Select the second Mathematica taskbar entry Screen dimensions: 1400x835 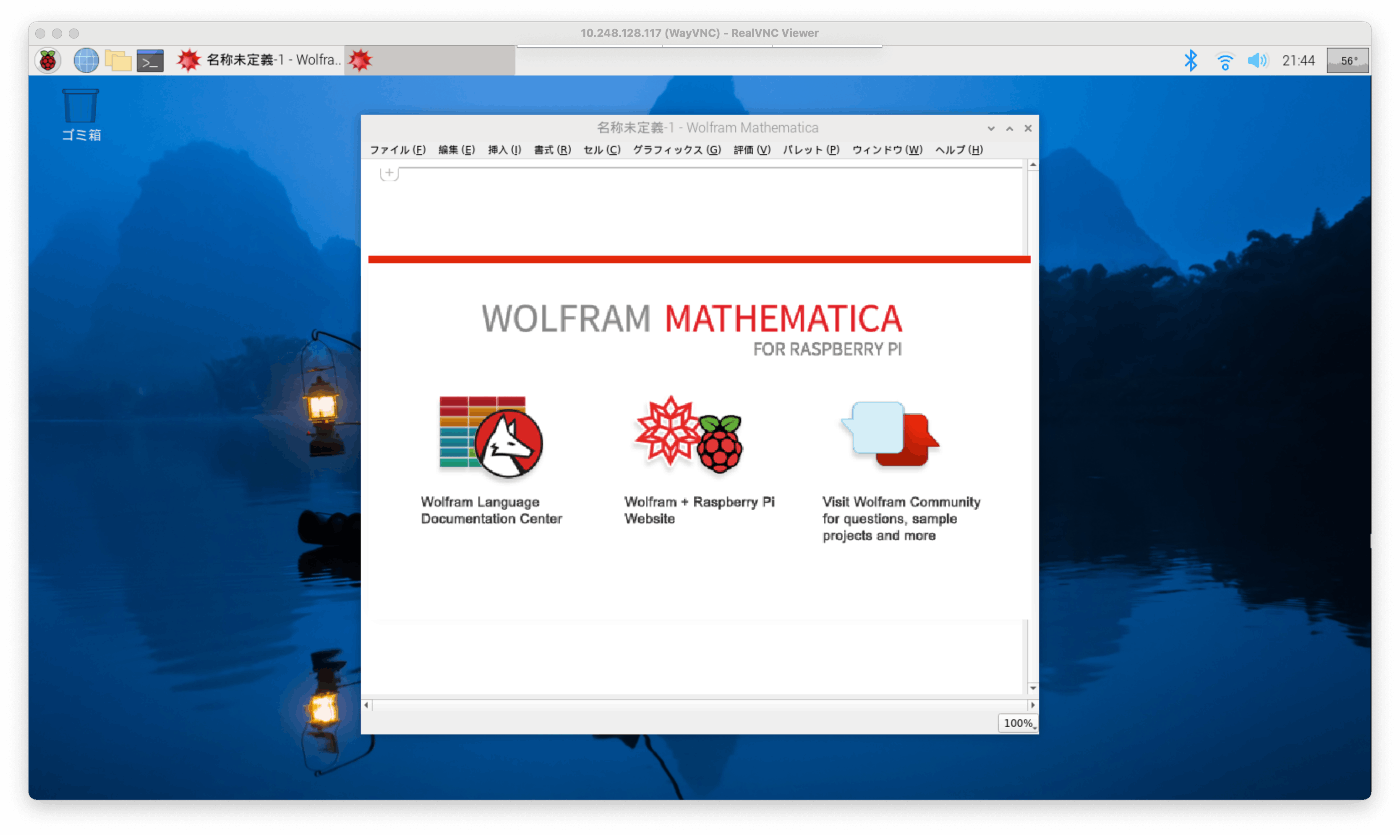click(430, 61)
